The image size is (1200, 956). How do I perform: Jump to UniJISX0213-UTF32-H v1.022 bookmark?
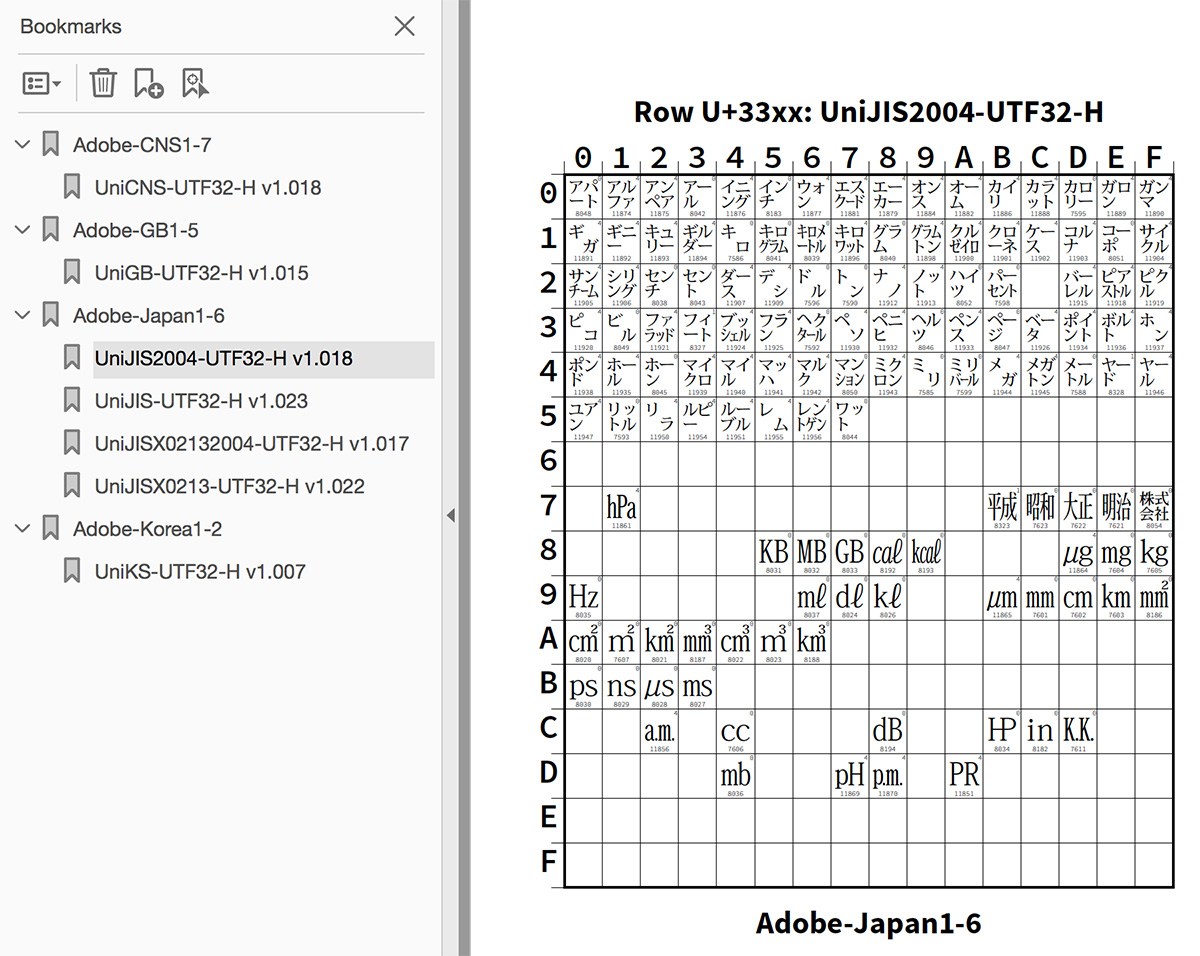coord(229,487)
